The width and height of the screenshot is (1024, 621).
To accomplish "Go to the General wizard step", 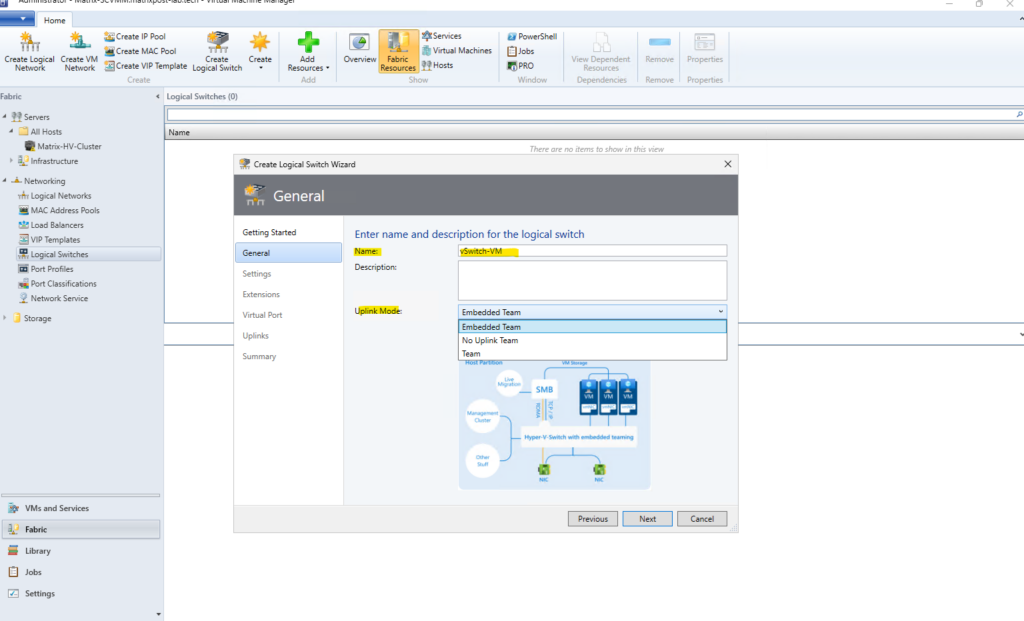I will (288, 253).
